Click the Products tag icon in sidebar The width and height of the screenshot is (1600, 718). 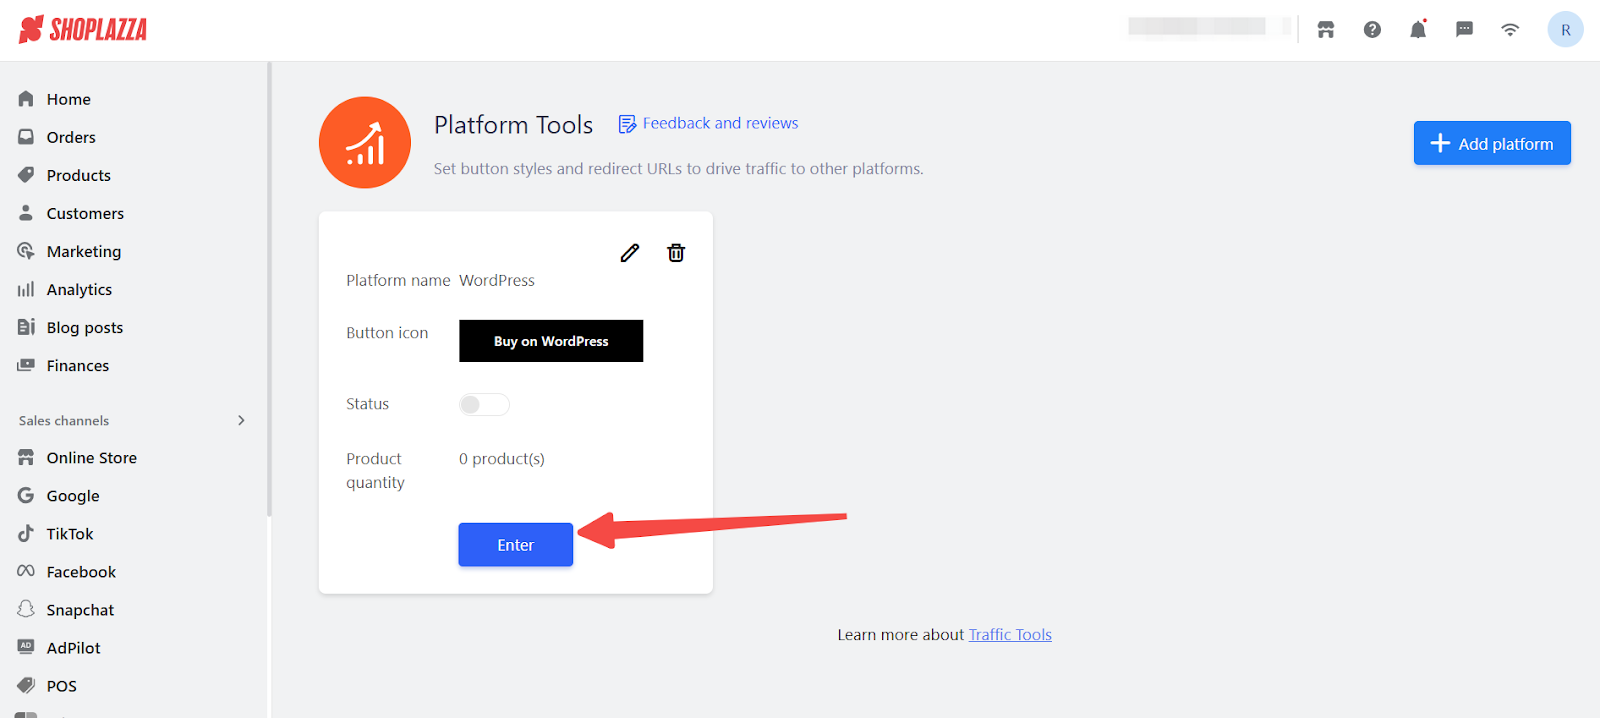point(26,175)
